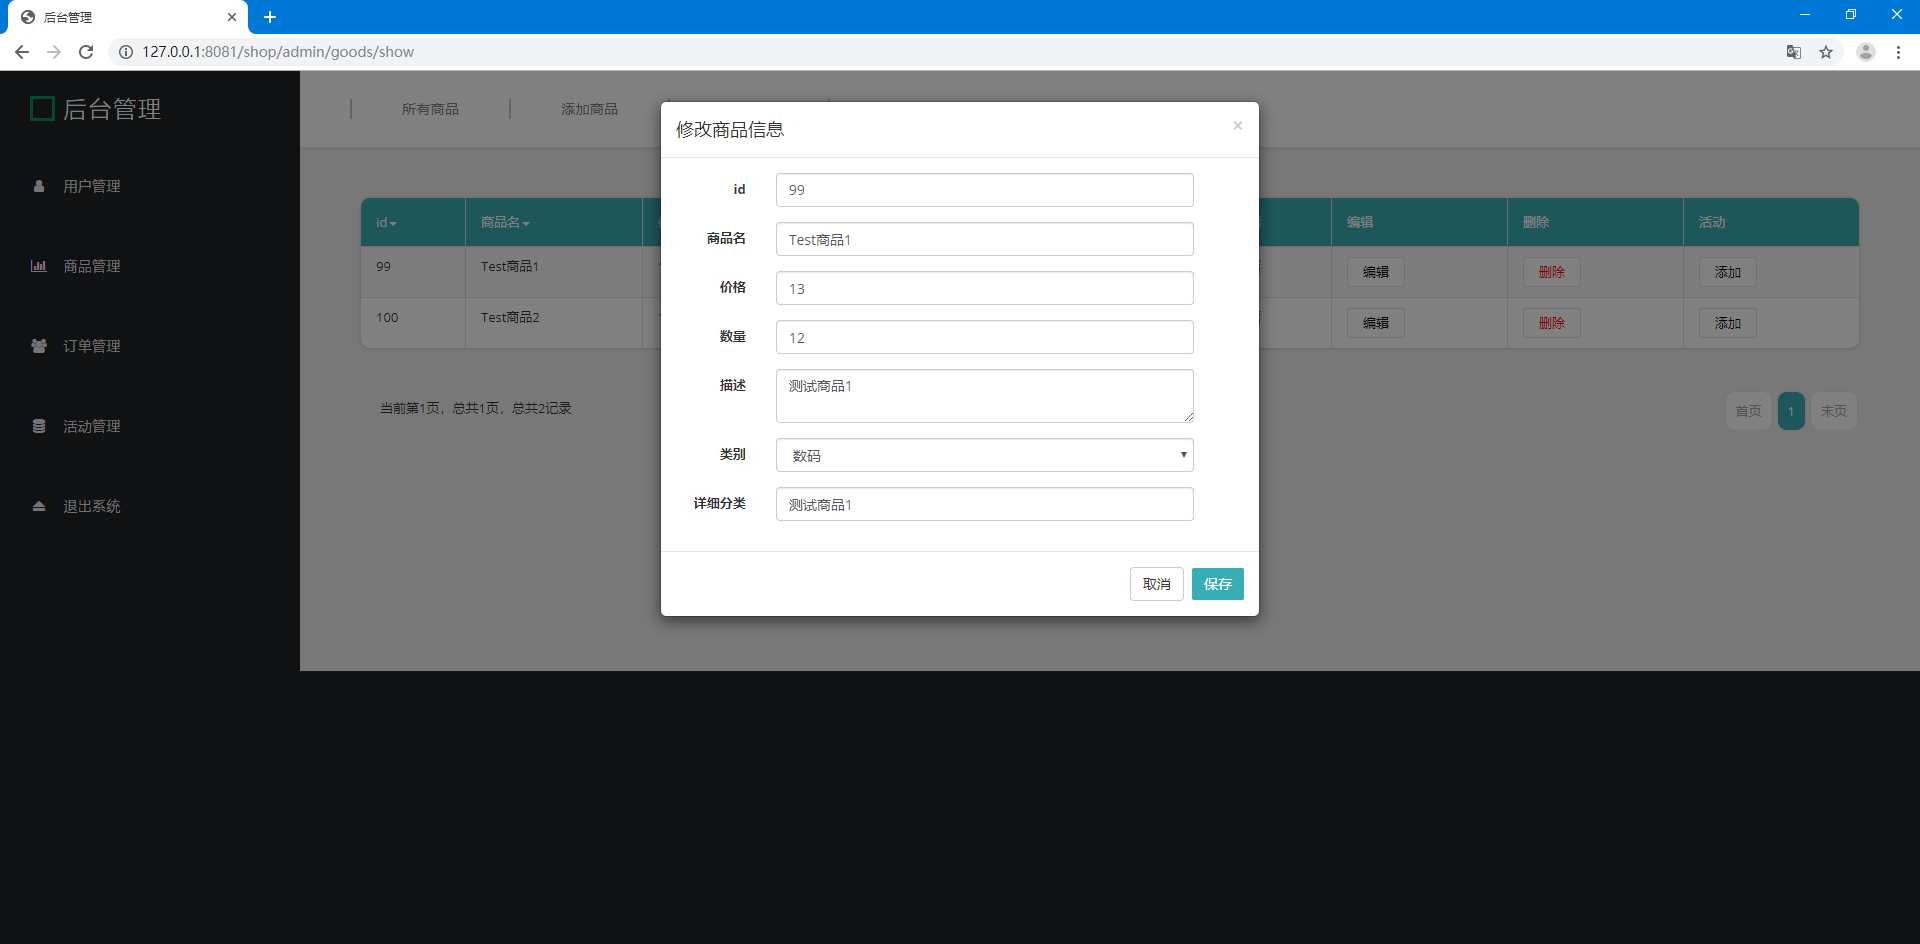1920x944 pixels.
Task: Click 删除 button for Test商品1 row
Action: pos(1552,272)
